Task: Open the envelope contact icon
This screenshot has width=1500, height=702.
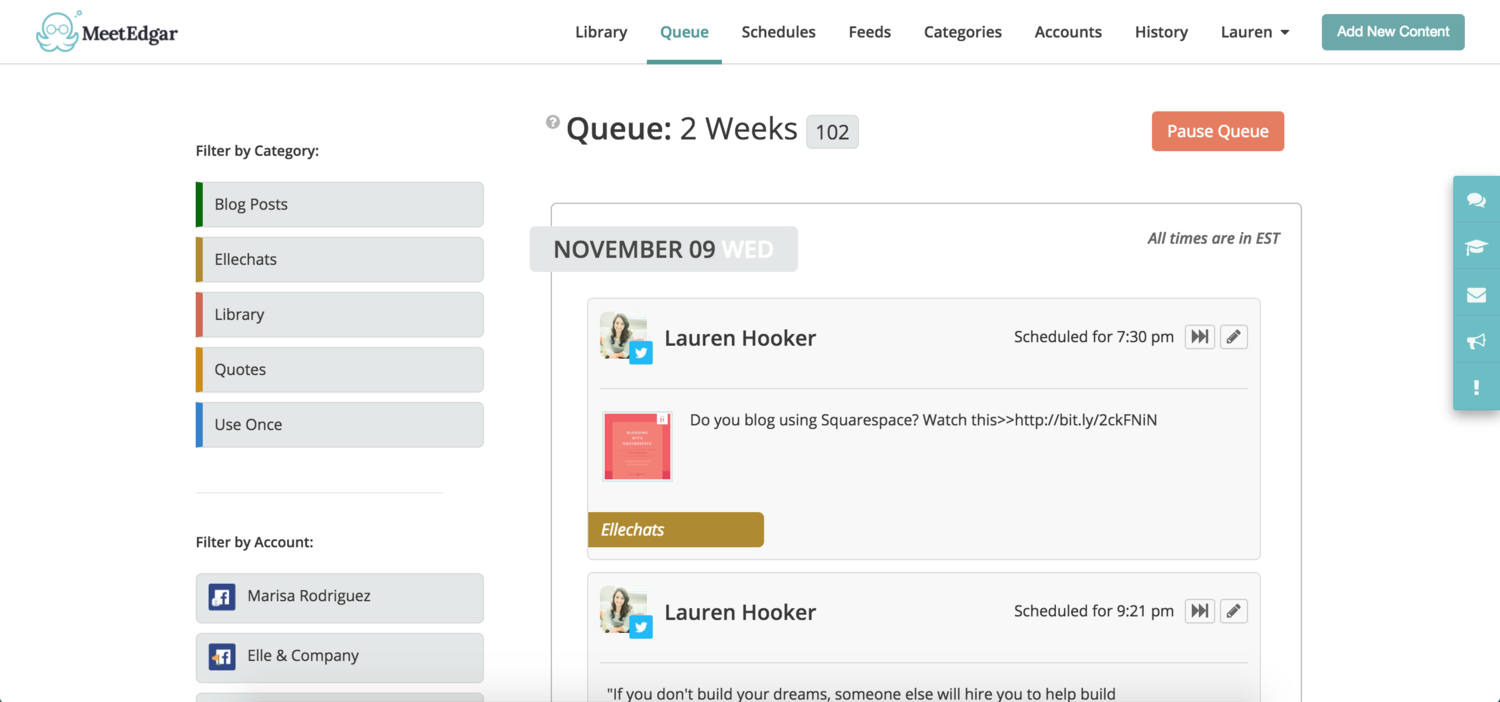Action: [x=1476, y=294]
